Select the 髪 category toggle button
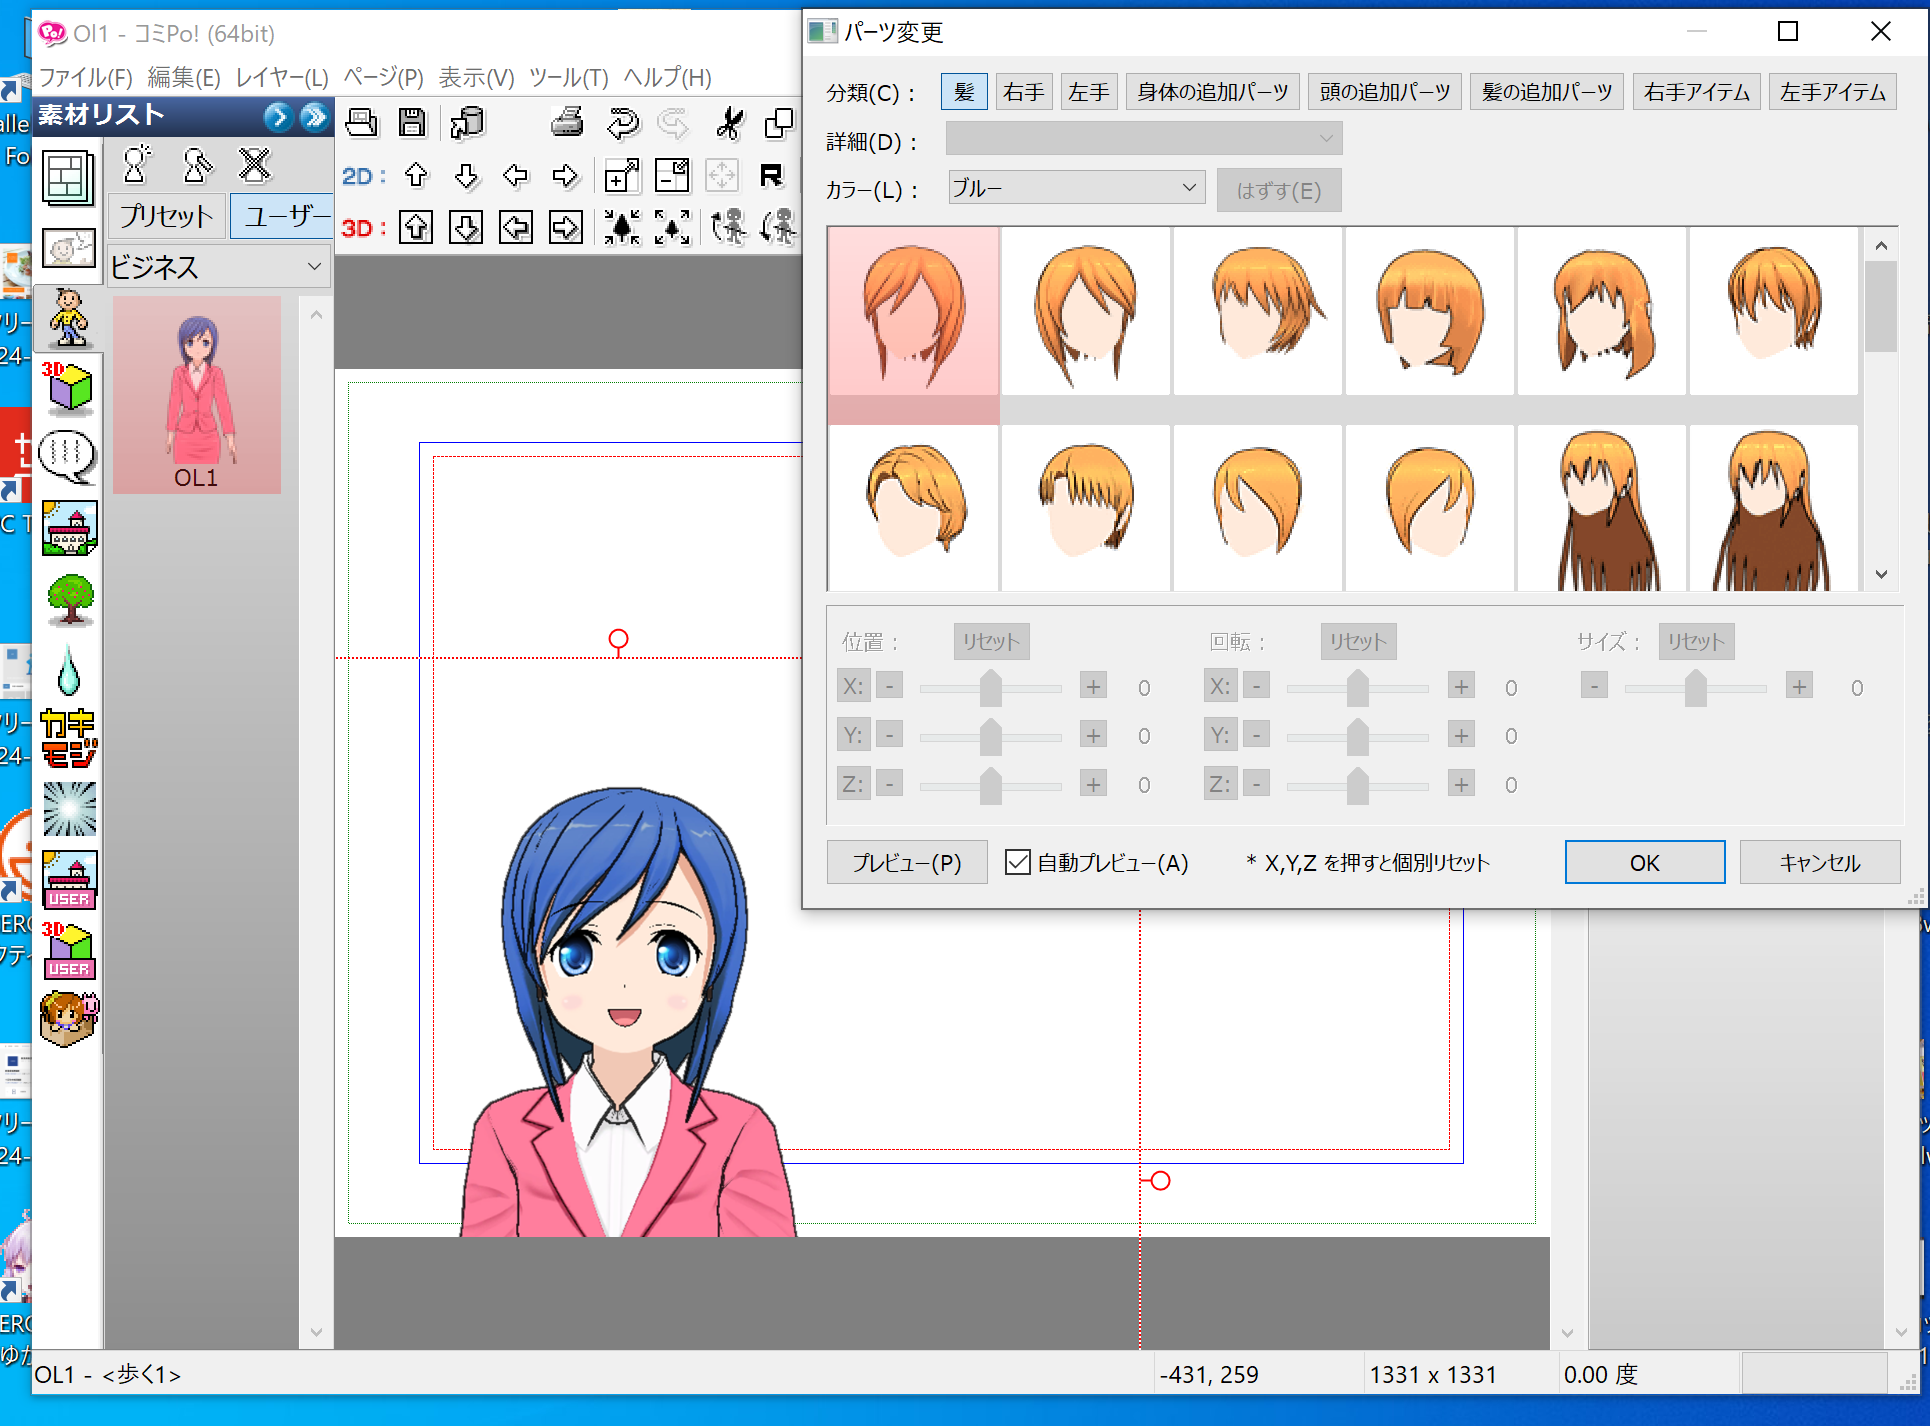 point(964,92)
